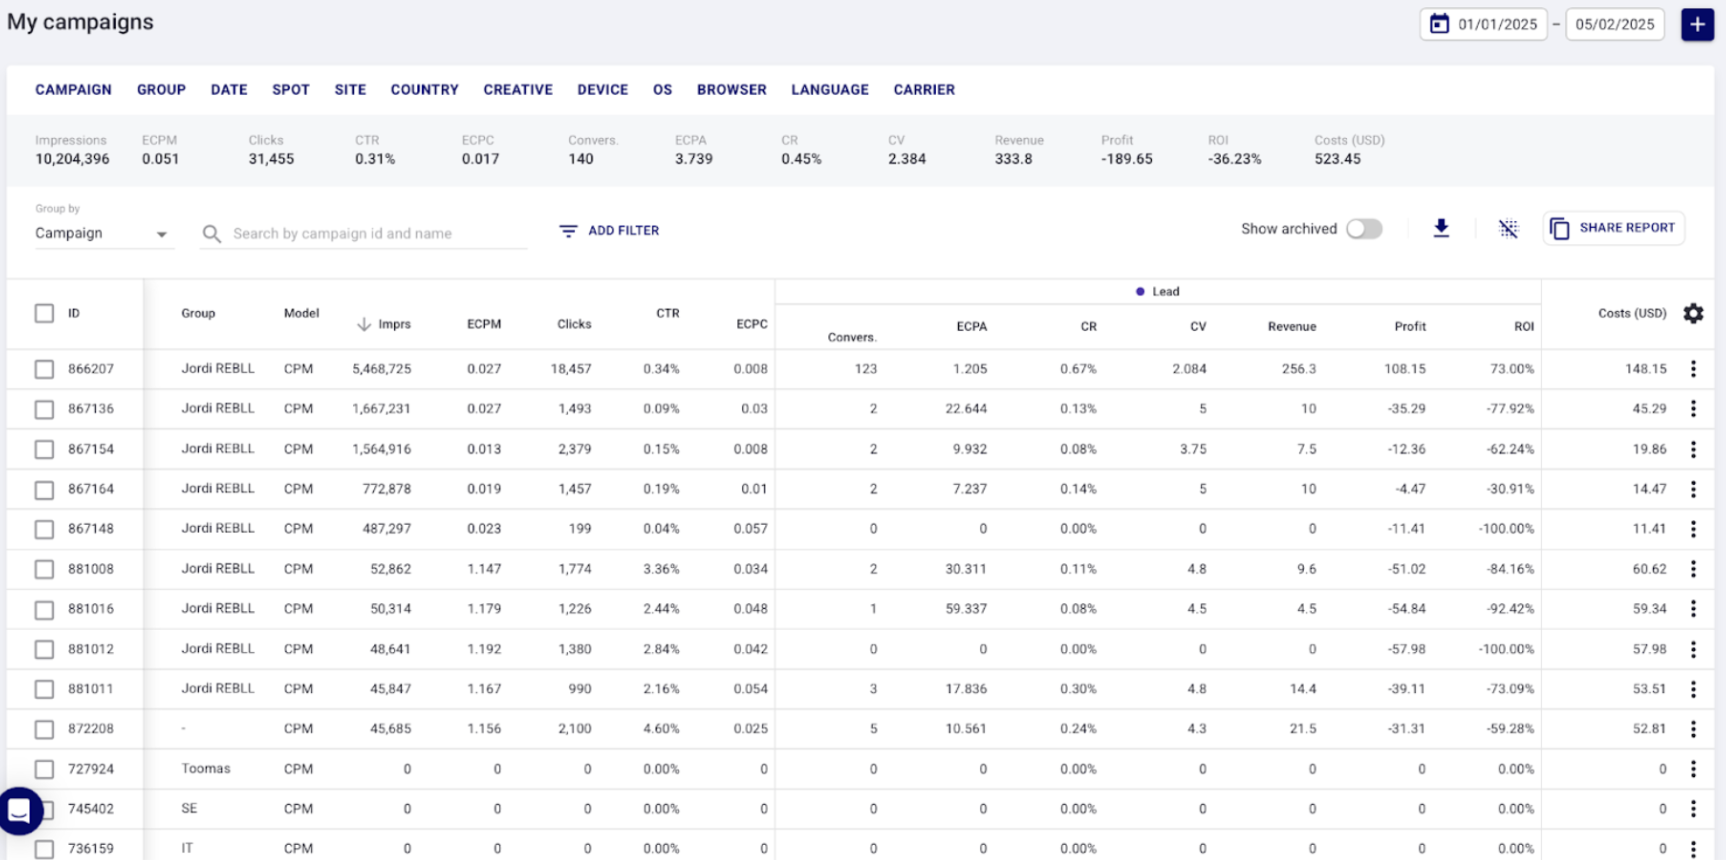Viewport: 1726px width, 860px height.
Task: Click the Toomas group cell
Action: tap(206, 769)
